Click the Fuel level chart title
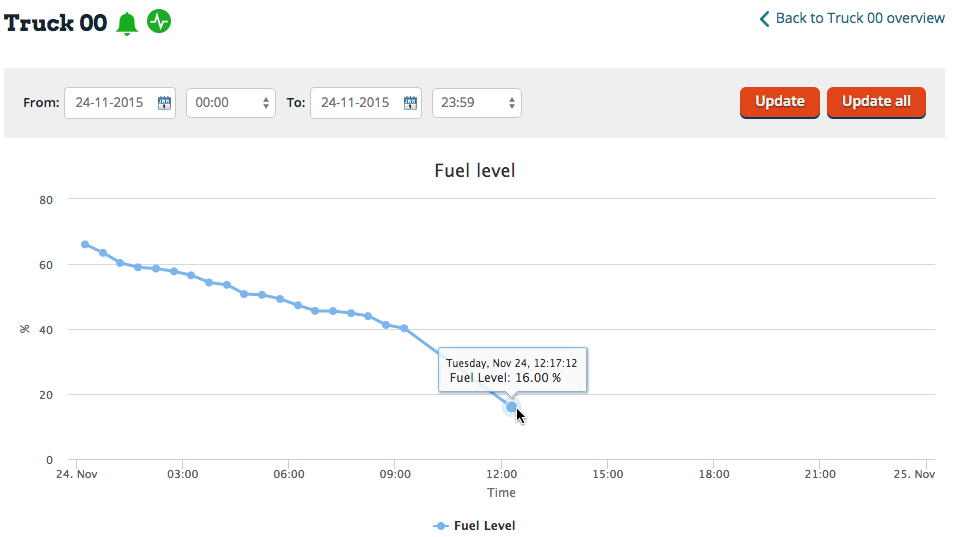 coord(475,171)
